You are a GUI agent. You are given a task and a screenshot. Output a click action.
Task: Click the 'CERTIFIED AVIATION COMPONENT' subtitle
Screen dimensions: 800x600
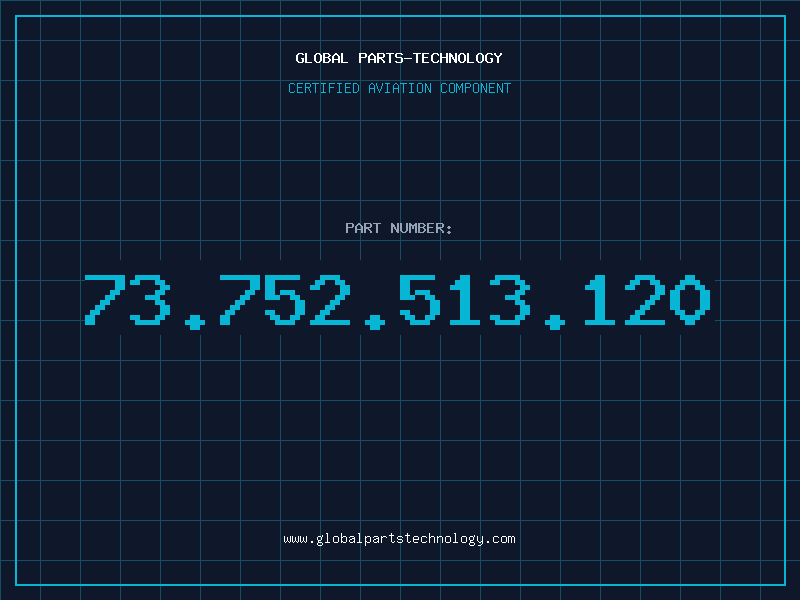pos(399,88)
